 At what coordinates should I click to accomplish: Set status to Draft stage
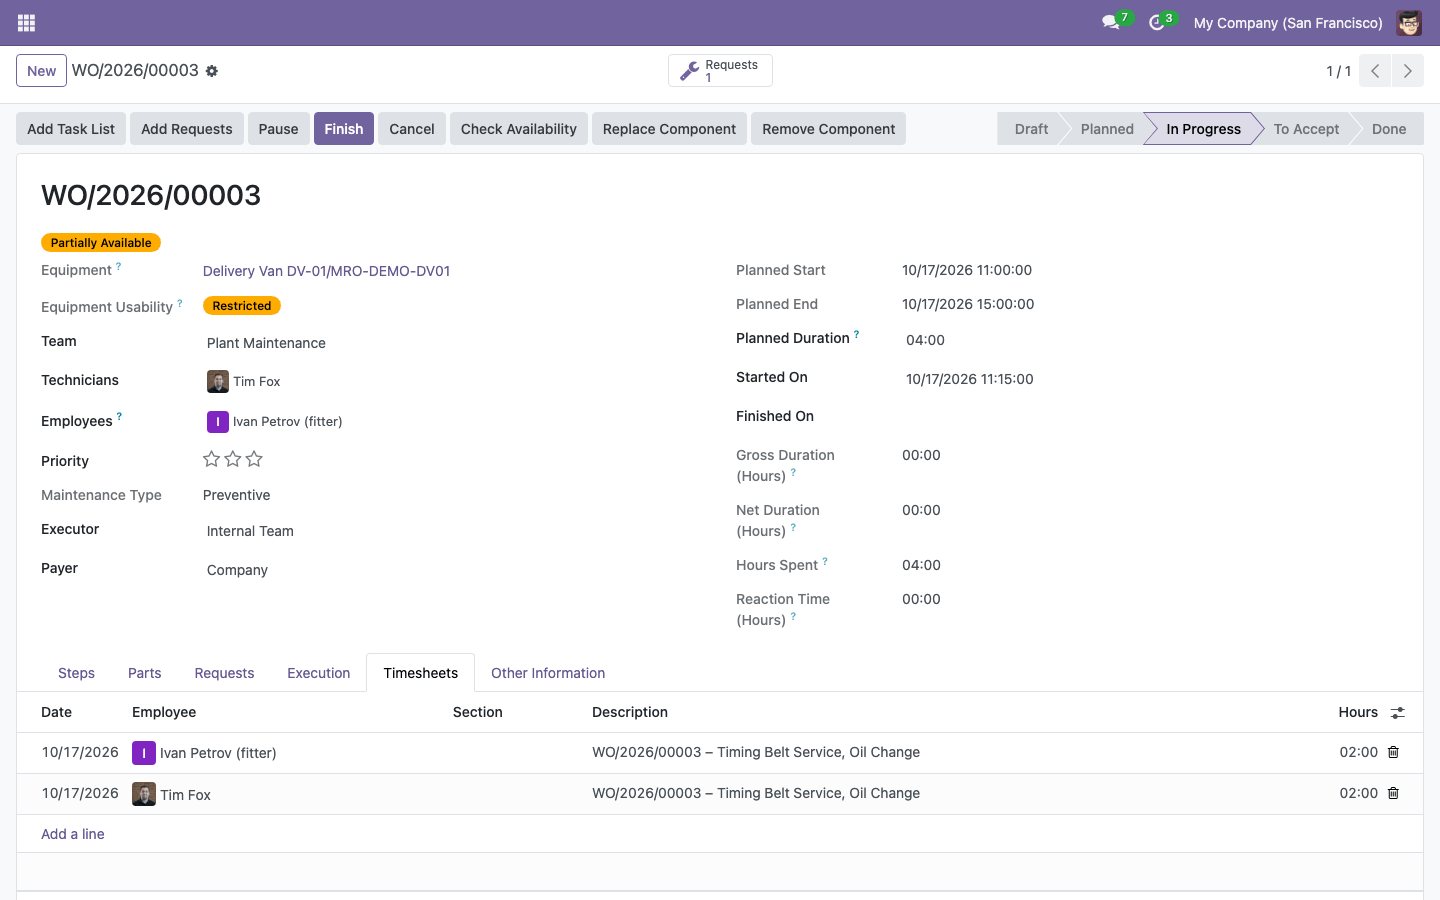[x=1031, y=129]
